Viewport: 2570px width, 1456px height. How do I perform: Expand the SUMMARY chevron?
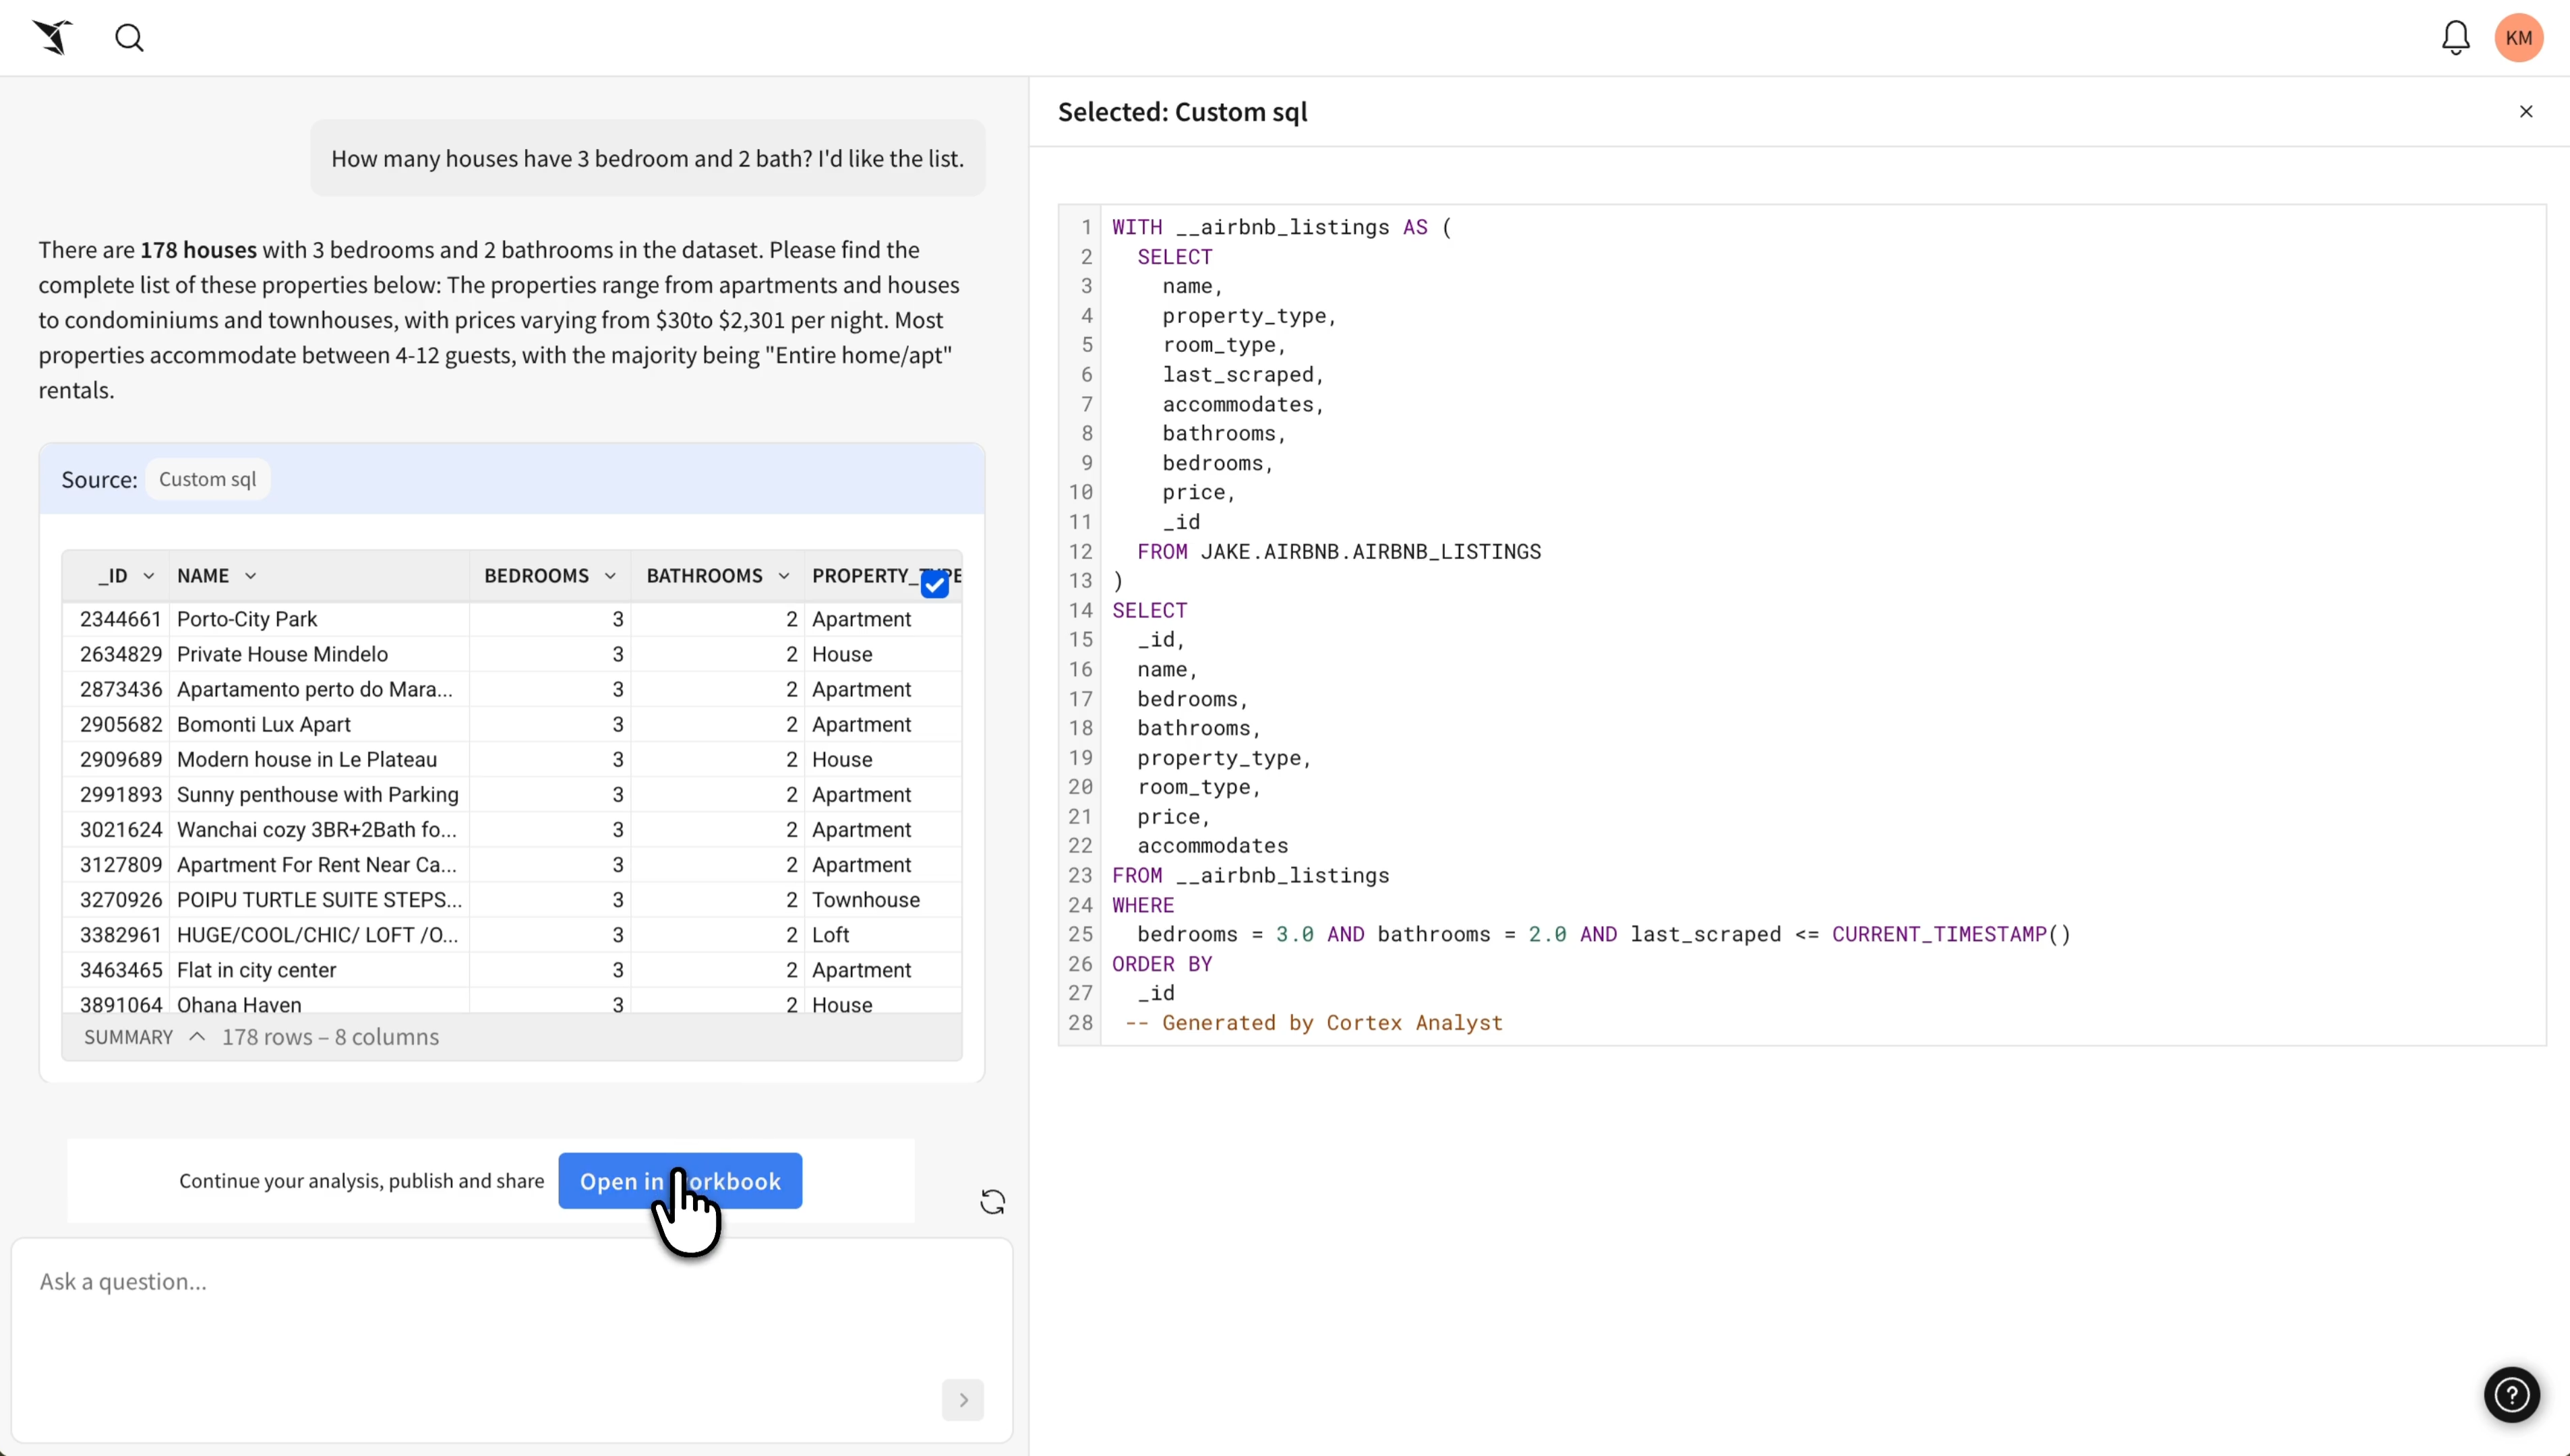(x=197, y=1037)
